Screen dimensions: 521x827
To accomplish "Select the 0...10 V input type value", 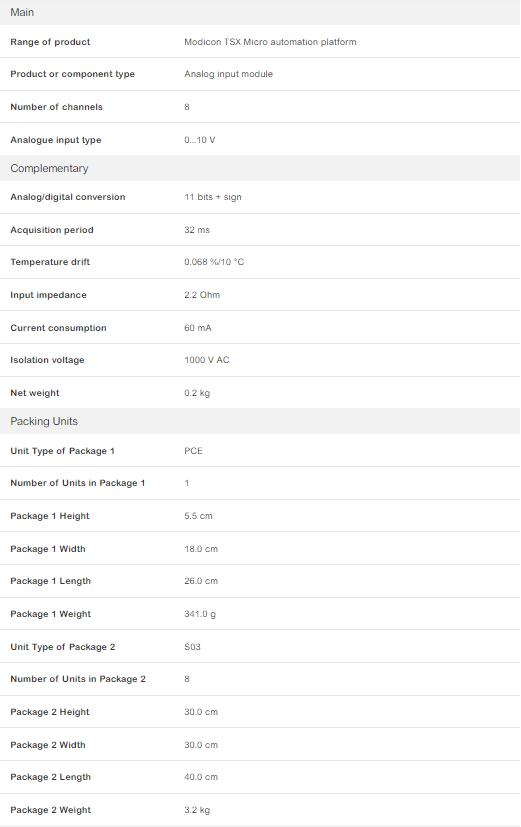I will [199, 140].
